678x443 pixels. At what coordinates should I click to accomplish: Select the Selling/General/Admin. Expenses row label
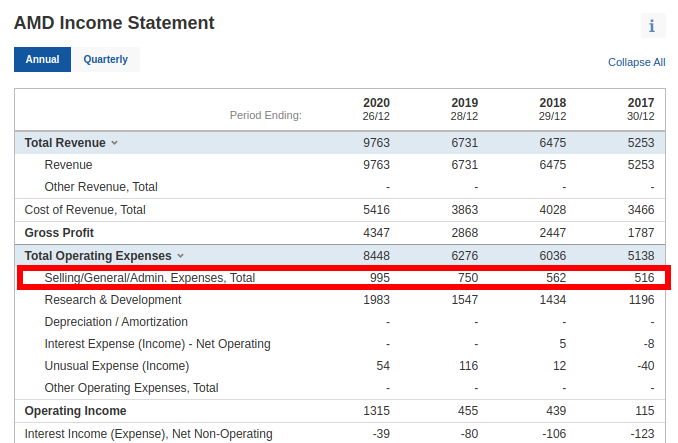point(149,277)
